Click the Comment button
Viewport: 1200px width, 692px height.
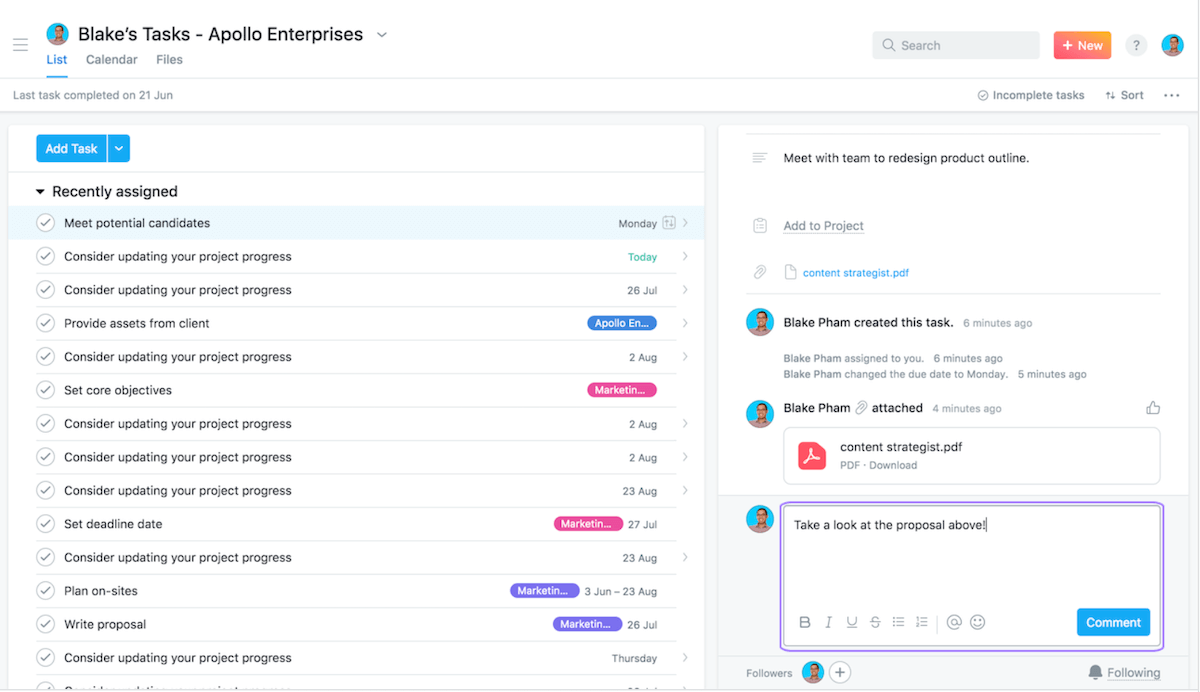(1113, 622)
